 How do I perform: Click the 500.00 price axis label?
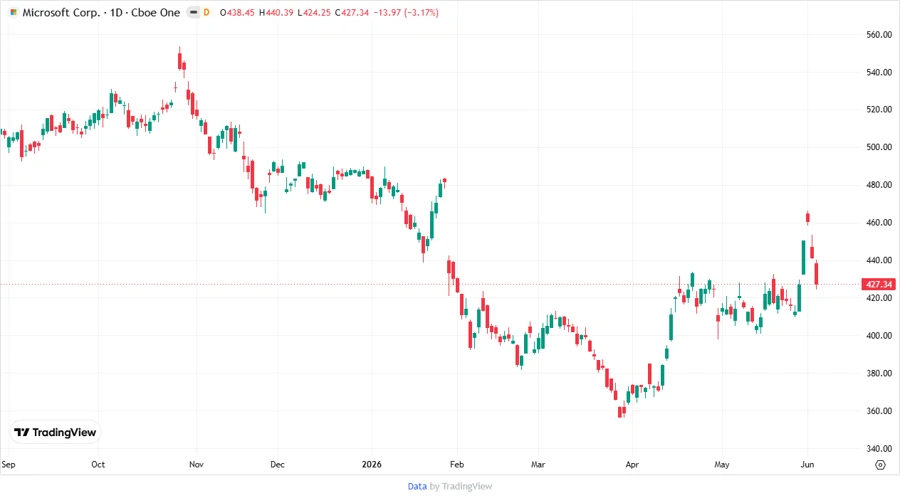coord(879,147)
